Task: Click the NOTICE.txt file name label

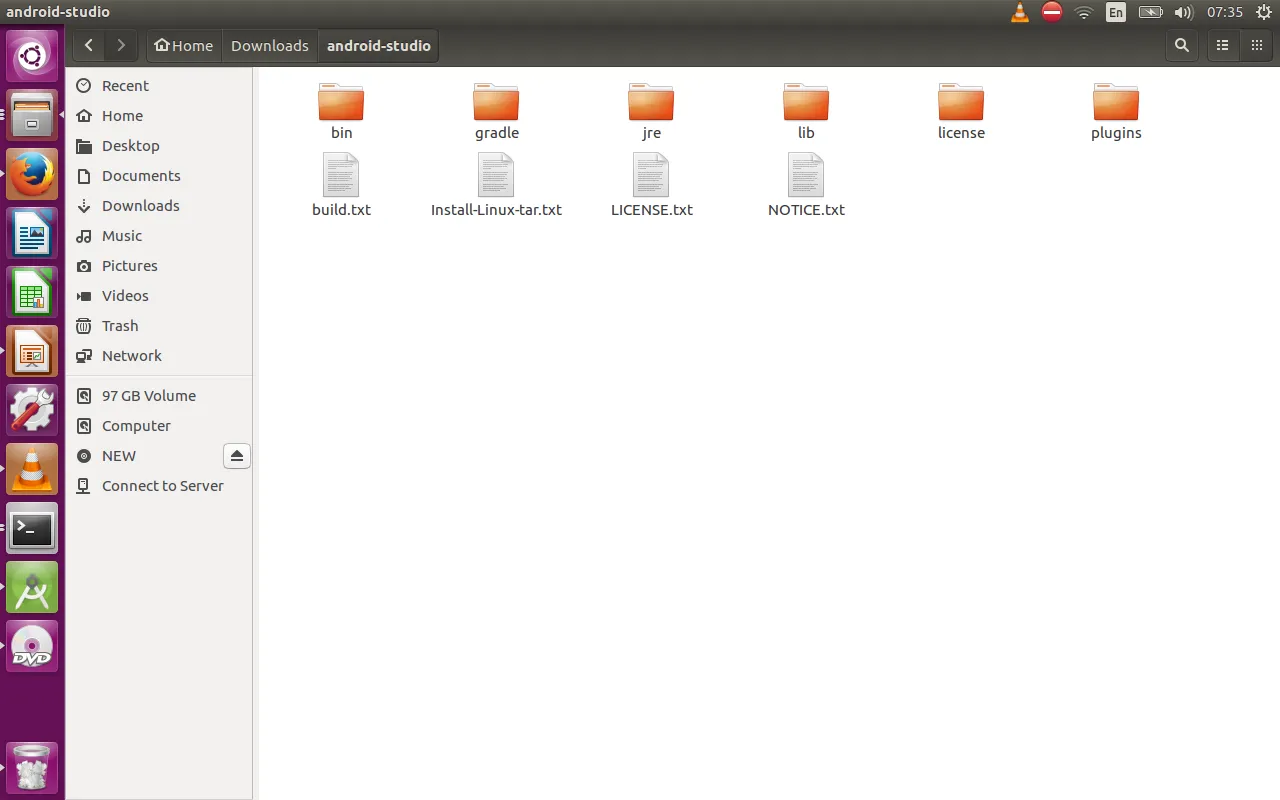Action: pos(806,210)
